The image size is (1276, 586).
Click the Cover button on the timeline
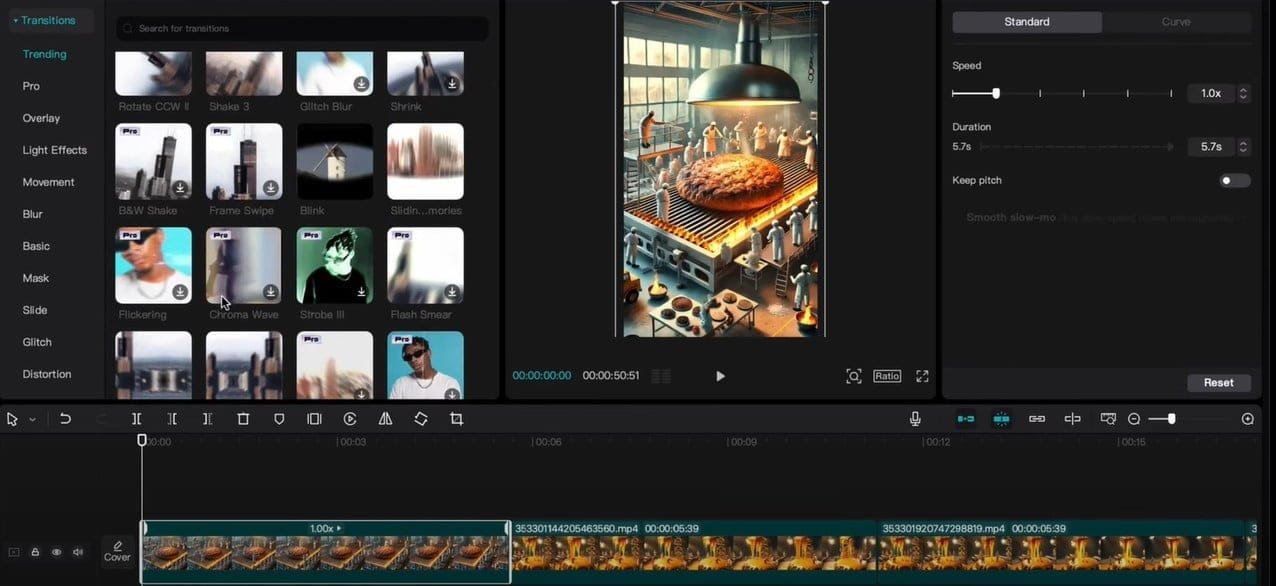(117, 551)
